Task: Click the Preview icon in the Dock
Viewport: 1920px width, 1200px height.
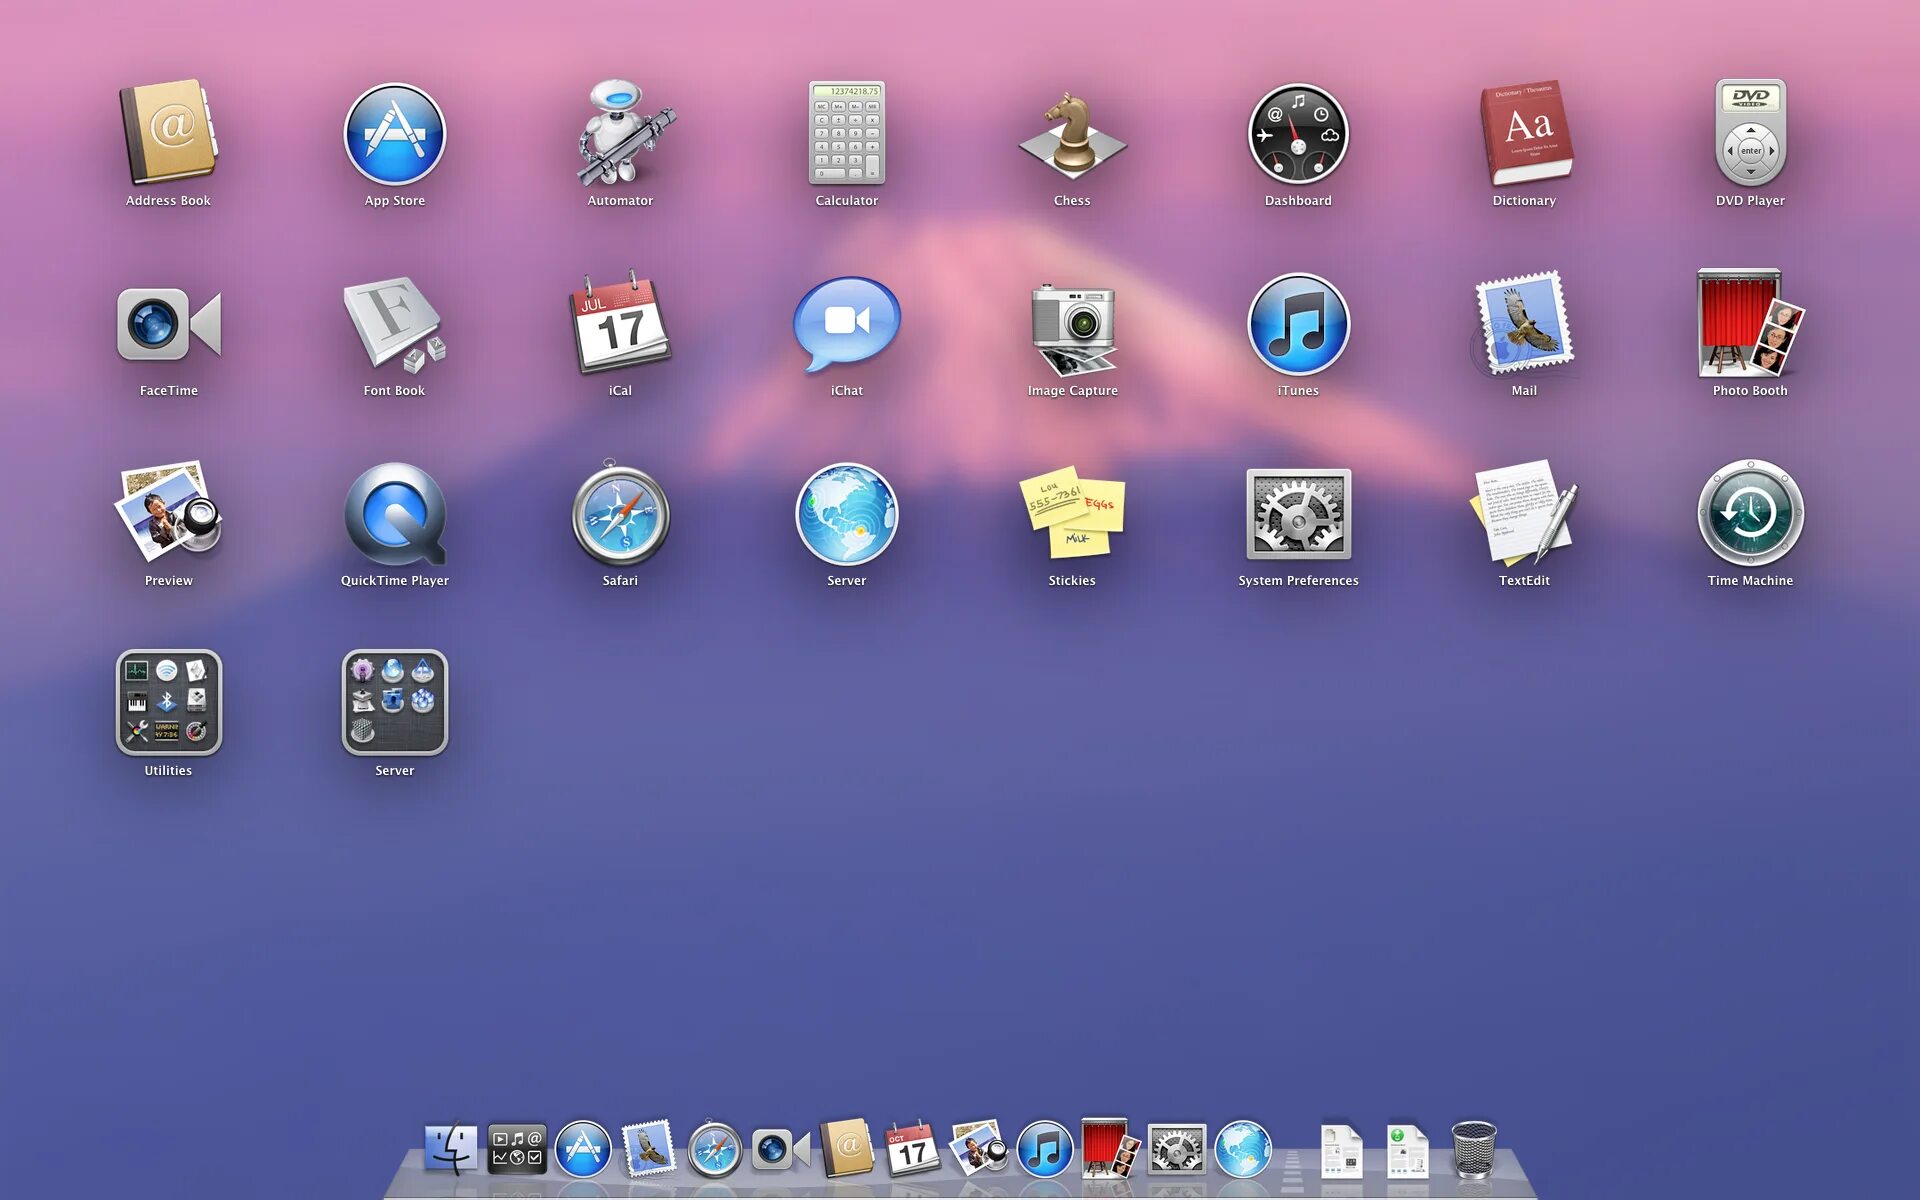Action: pyautogui.click(x=979, y=1147)
